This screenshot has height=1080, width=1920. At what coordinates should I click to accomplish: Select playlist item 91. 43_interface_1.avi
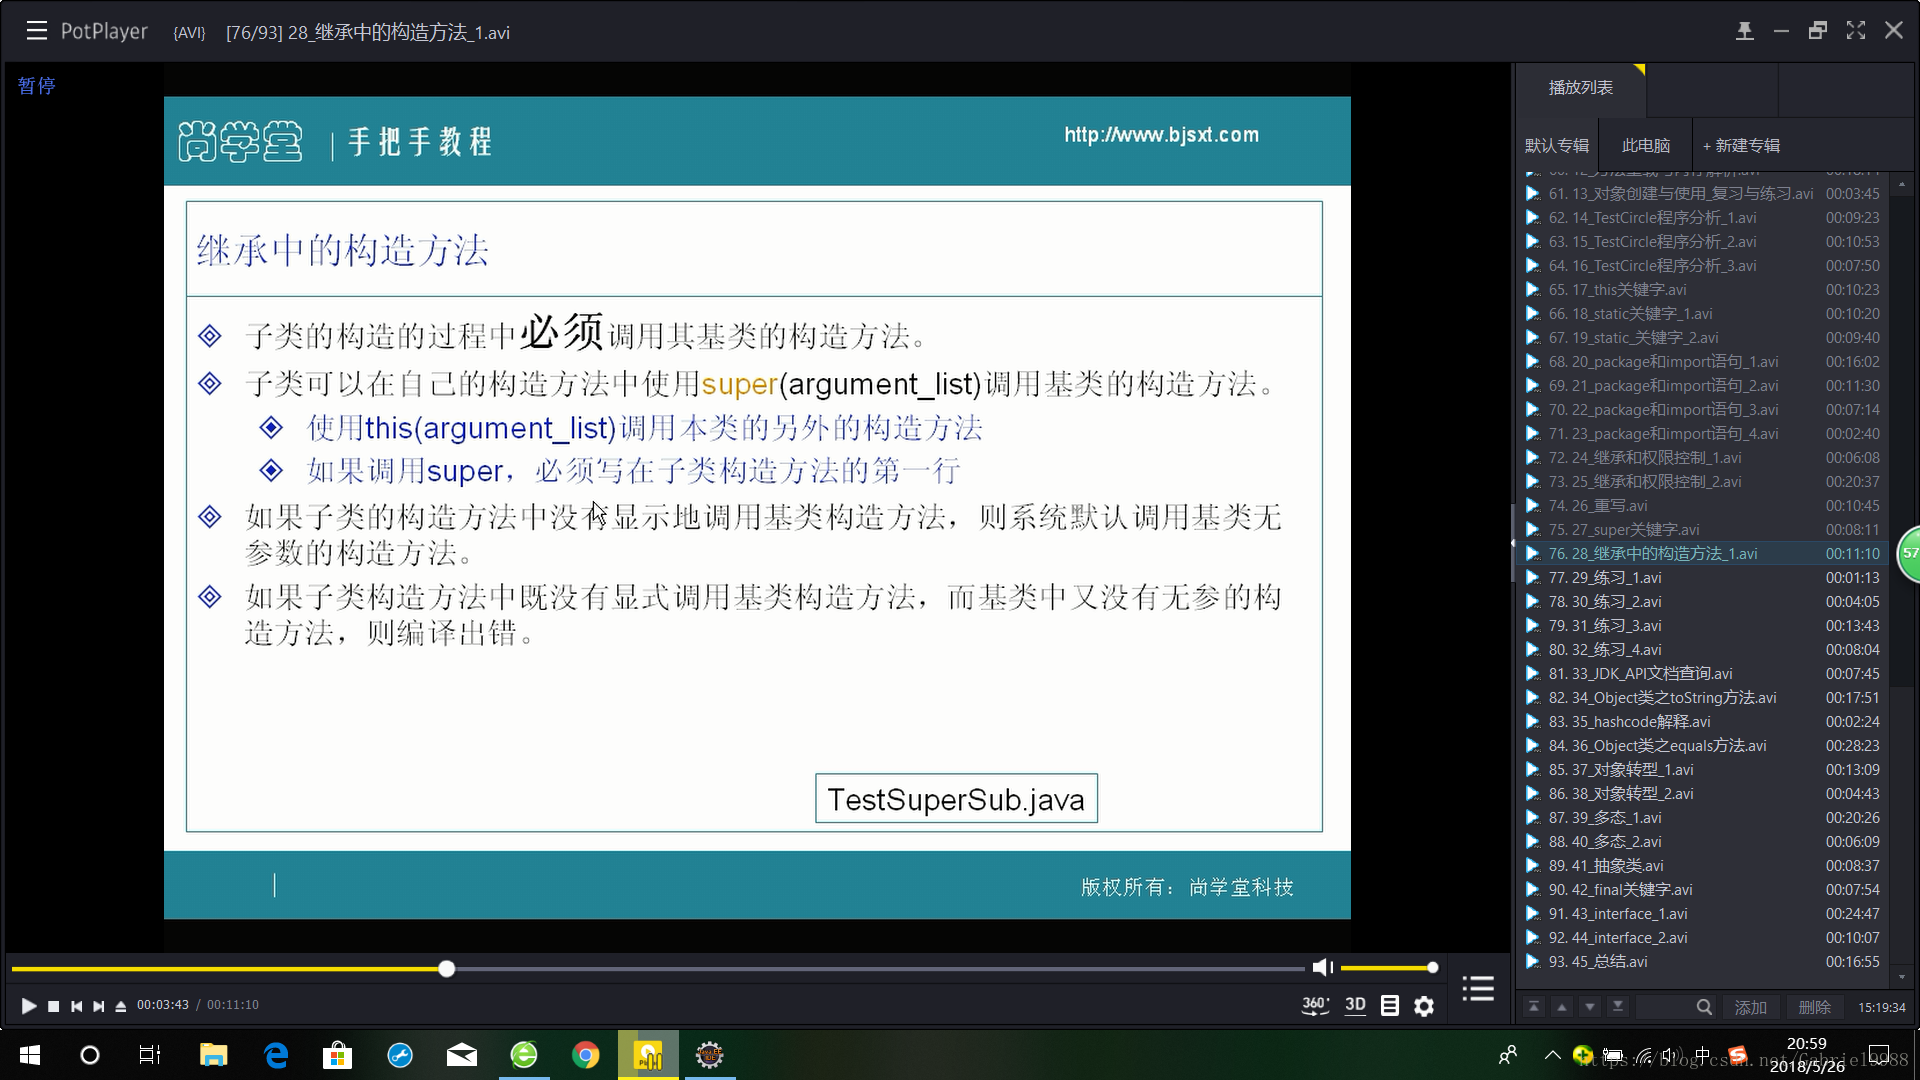click(1705, 914)
